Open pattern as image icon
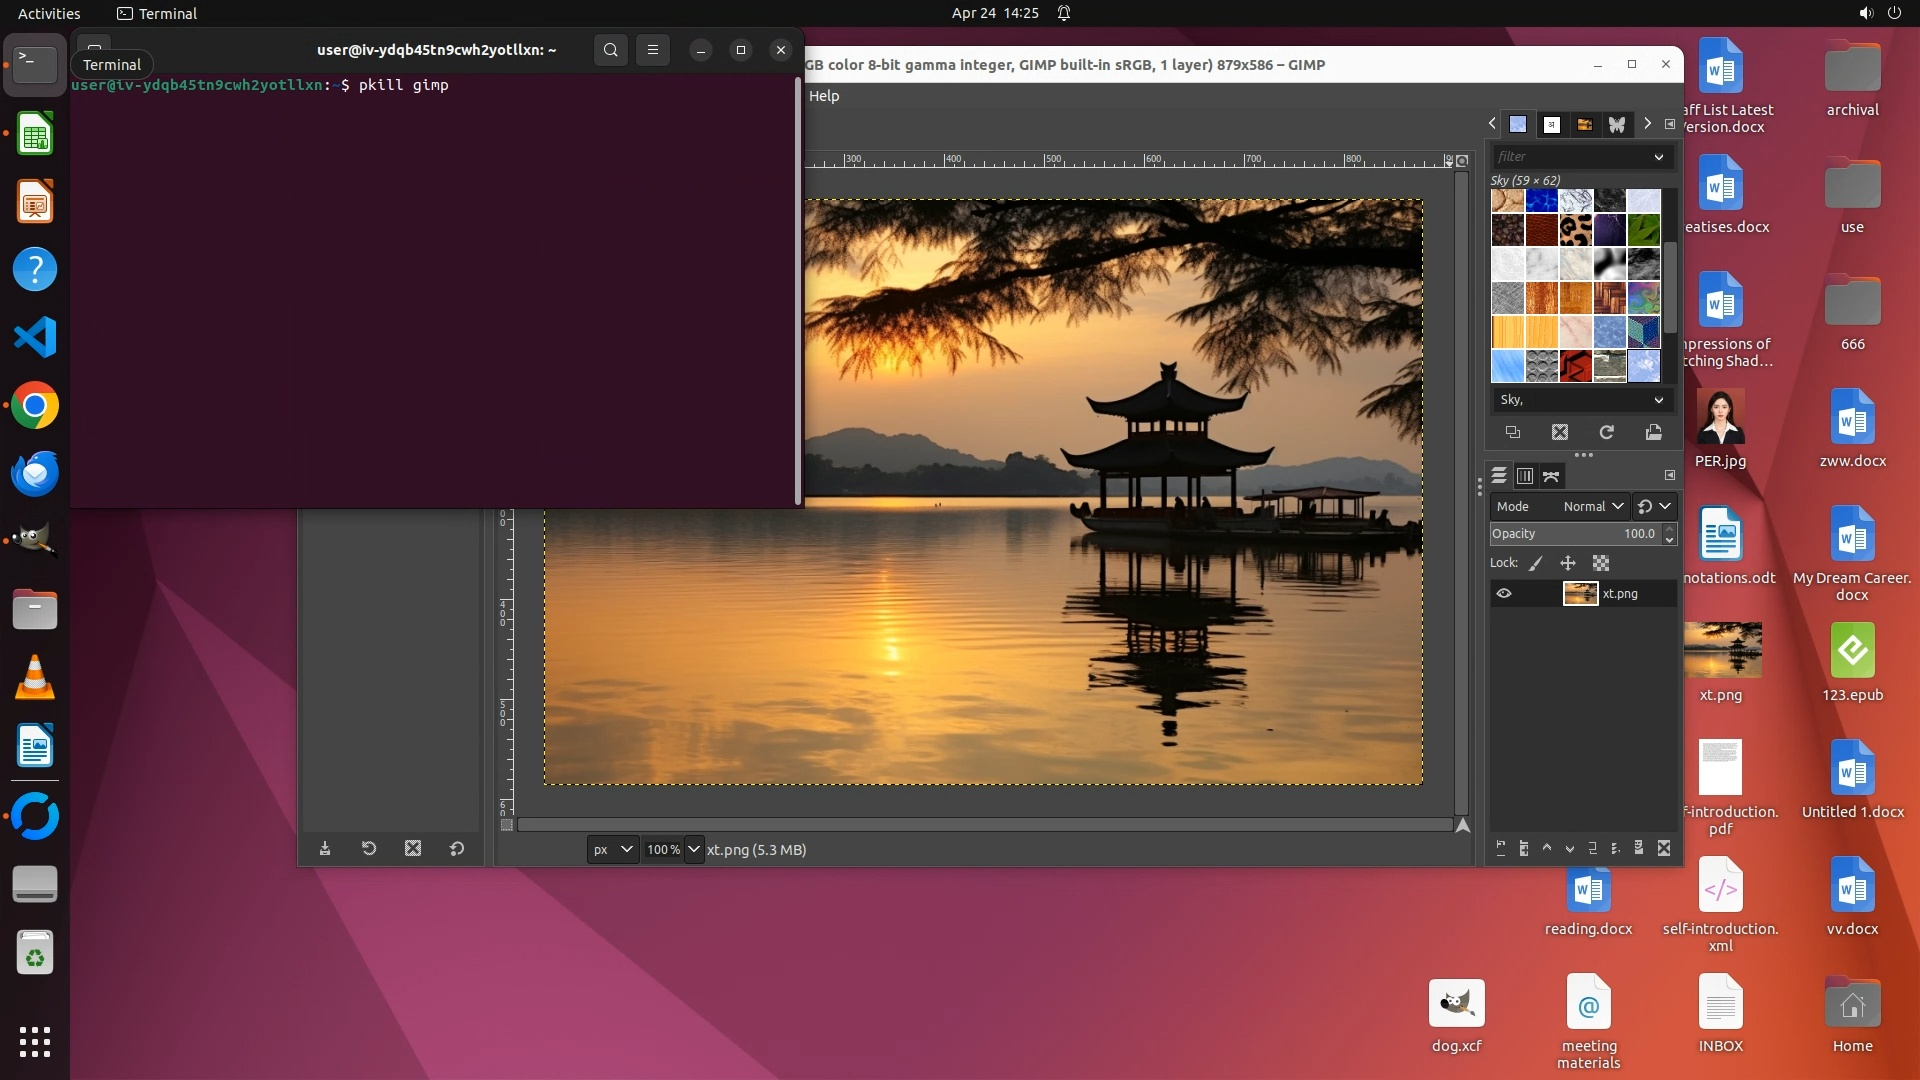The height and width of the screenshot is (1080, 1920). click(x=1653, y=432)
